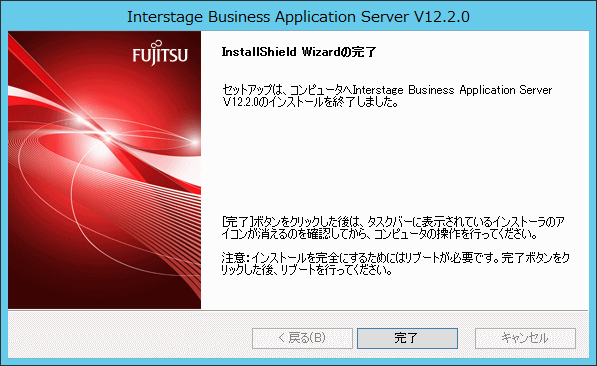Click the リブートを行ってください line of the note
Screen dimensions: 597x366
(x=307, y=270)
